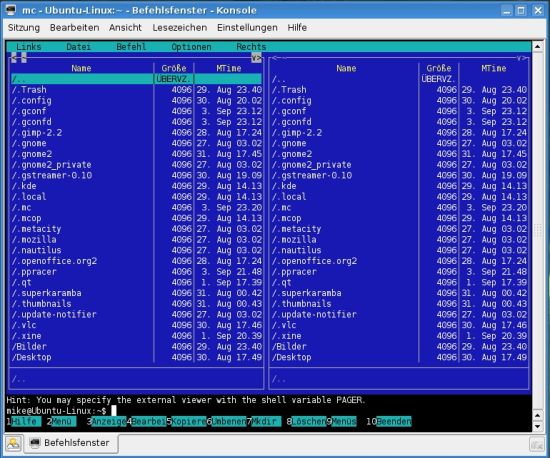
Task: Click the Mkdir function key button
Action: click(266, 421)
